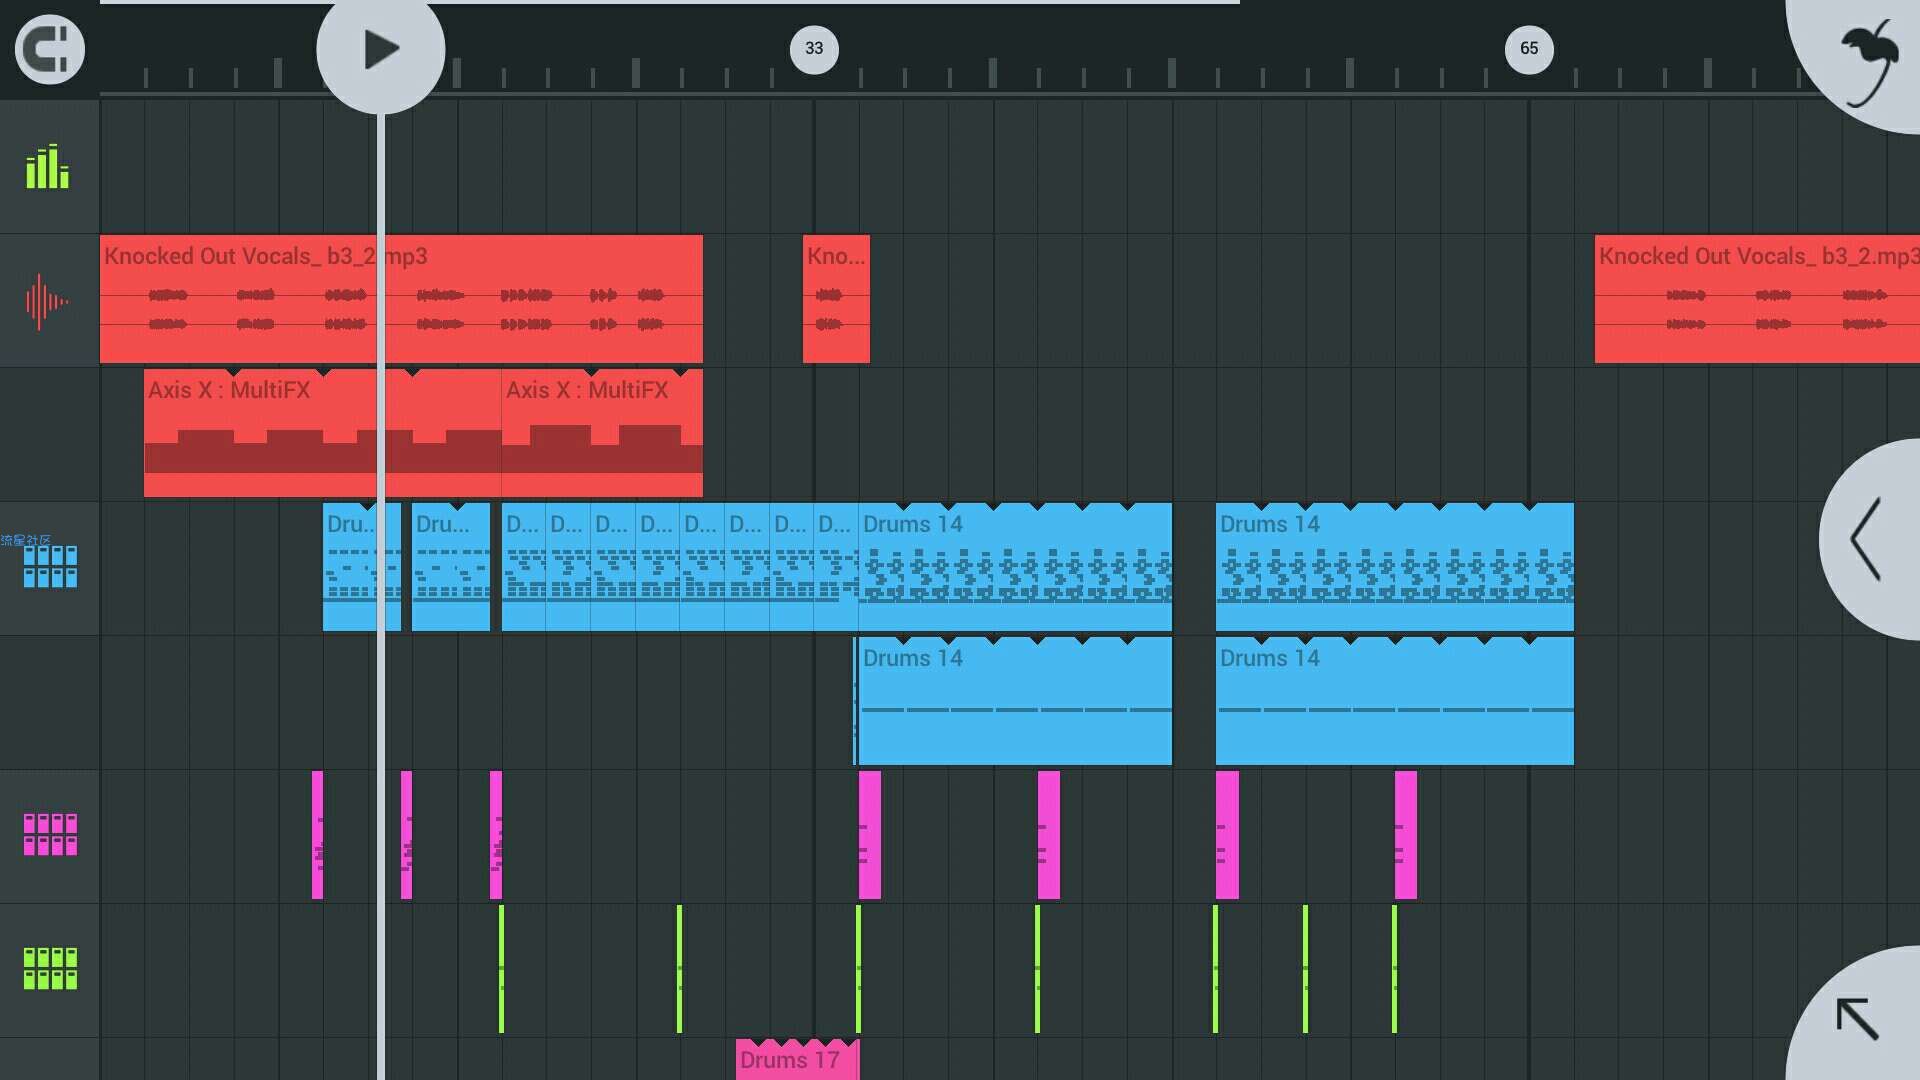Image resolution: width=1920 pixels, height=1080 pixels.
Task: Select the first Axis X : MultiFX clip
Action: tap(322, 433)
